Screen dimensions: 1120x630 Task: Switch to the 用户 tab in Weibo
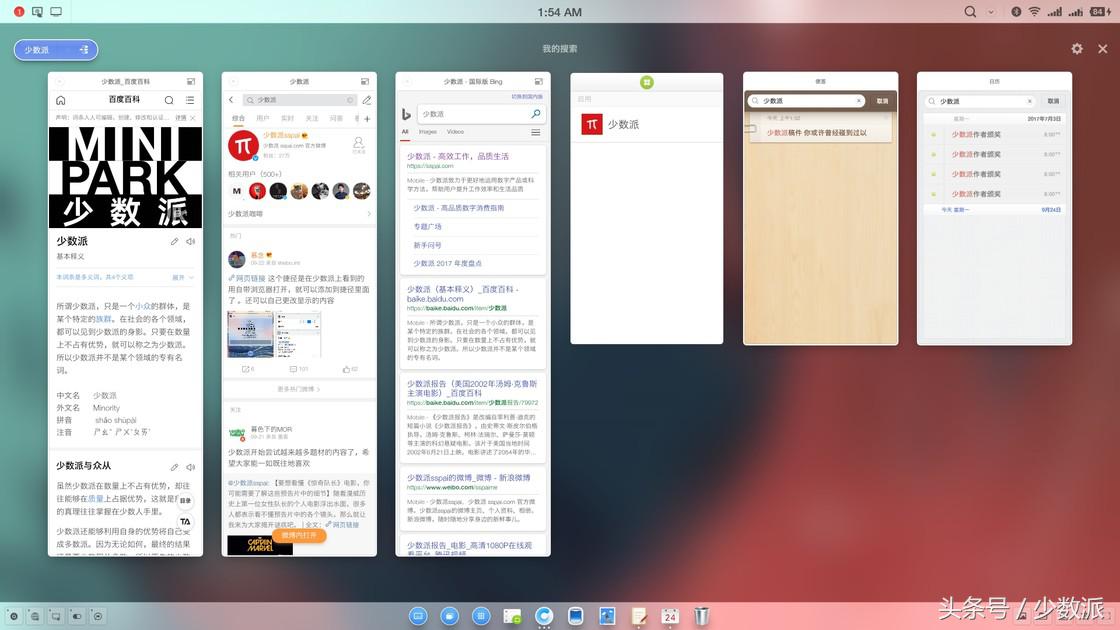click(x=263, y=118)
